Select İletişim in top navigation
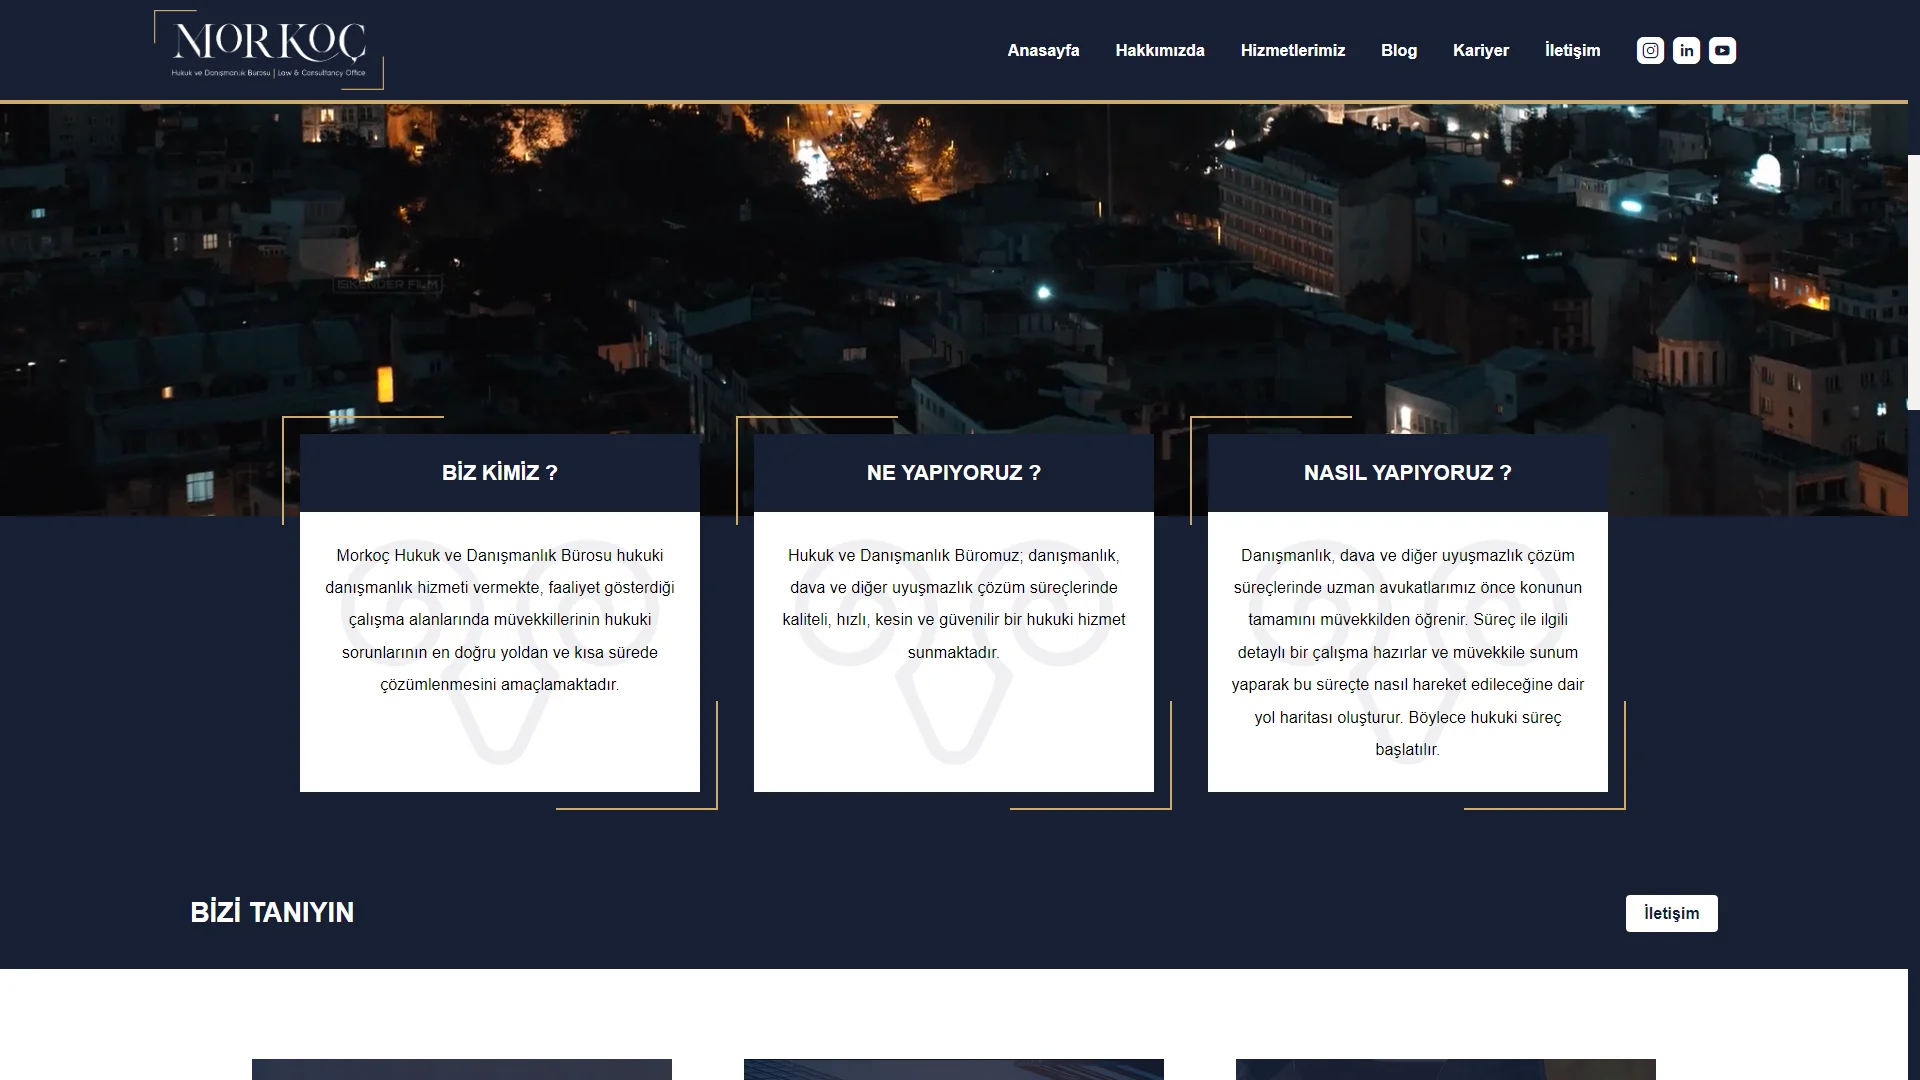This screenshot has width=1920, height=1080. [x=1572, y=50]
